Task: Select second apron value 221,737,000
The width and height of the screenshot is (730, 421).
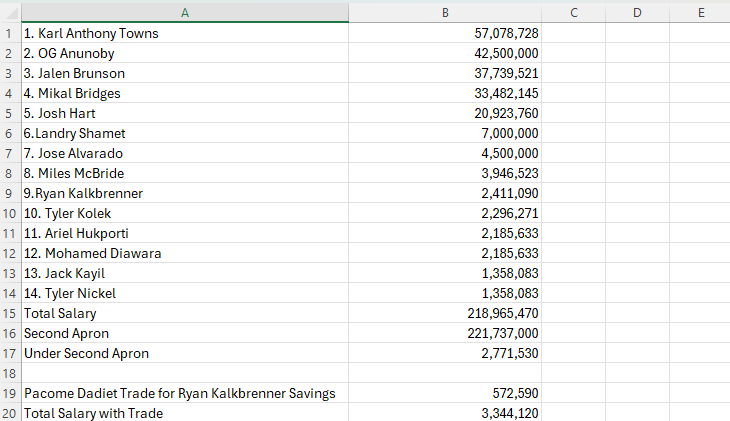Action: click(x=445, y=333)
